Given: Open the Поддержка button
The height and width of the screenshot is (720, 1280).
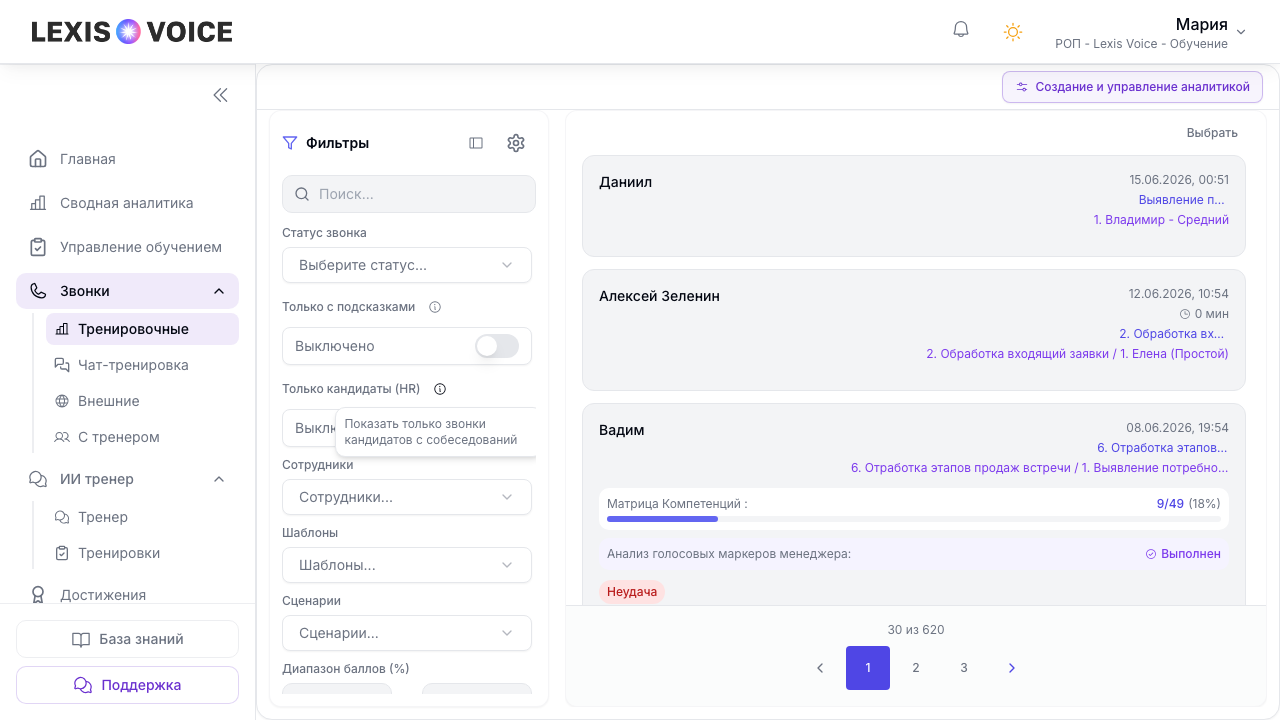Looking at the screenshot, I should (x=127, y=685).
